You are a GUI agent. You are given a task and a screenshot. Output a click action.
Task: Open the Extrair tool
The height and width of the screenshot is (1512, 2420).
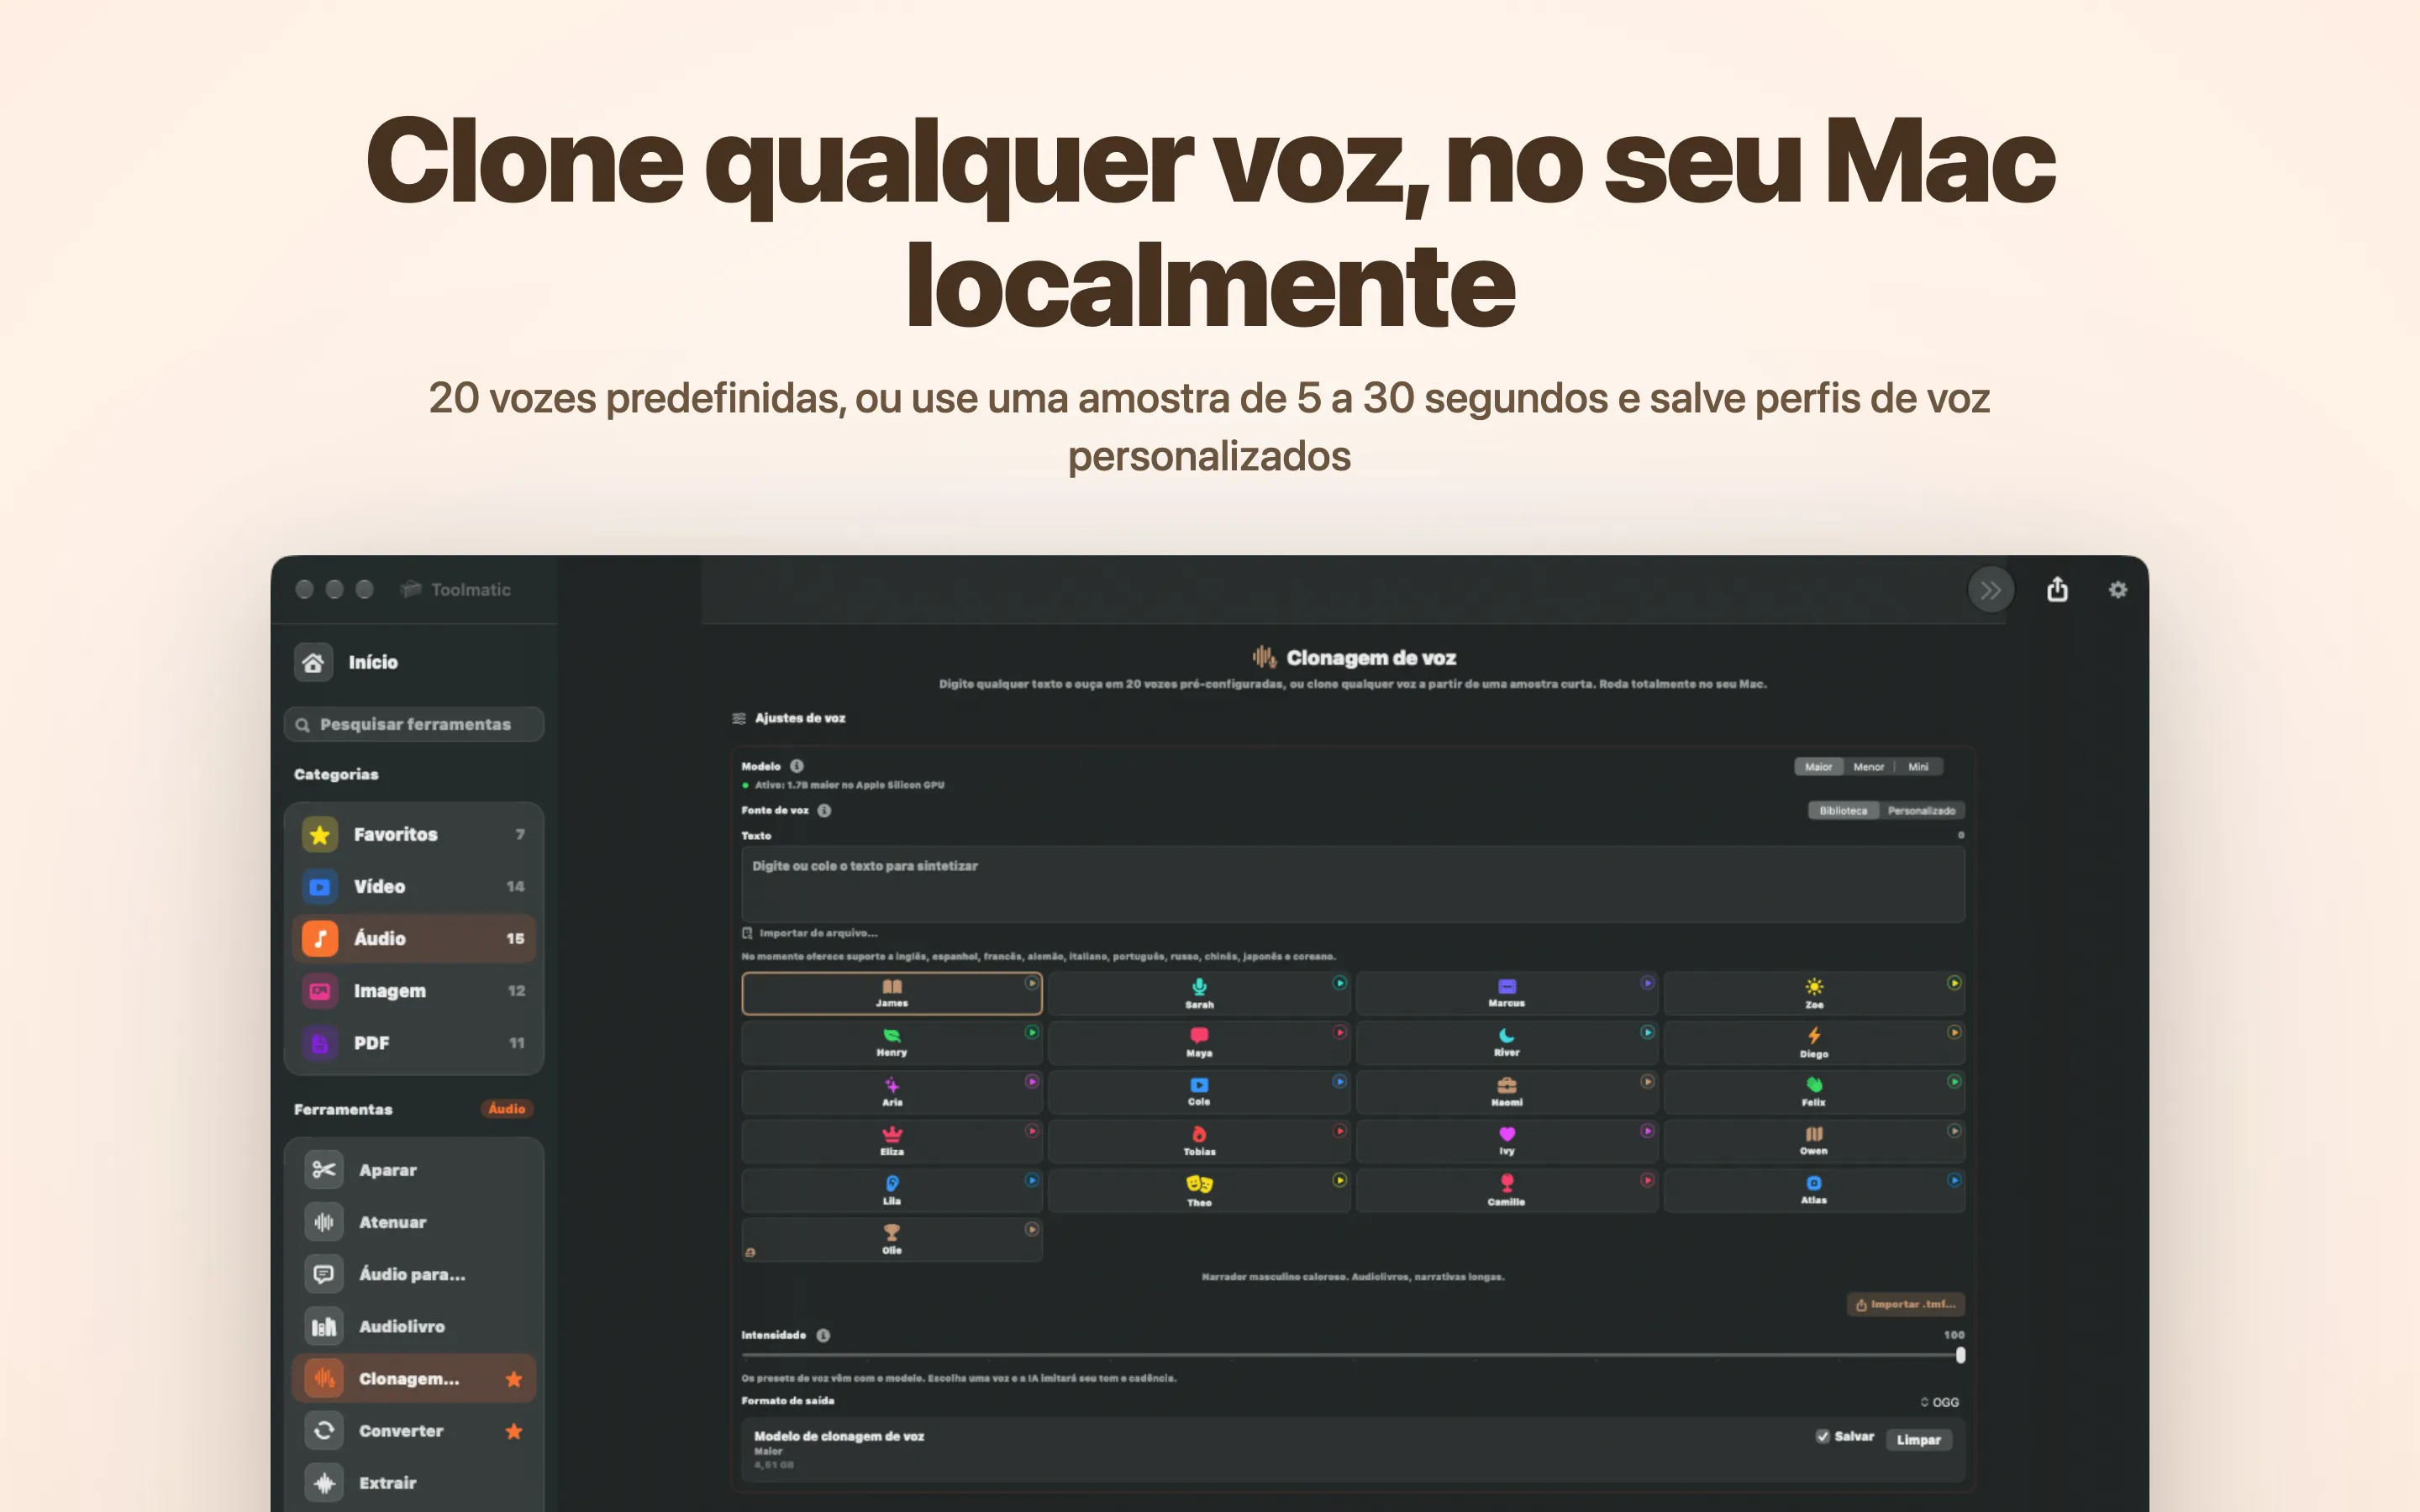(x=414, y=1482)
